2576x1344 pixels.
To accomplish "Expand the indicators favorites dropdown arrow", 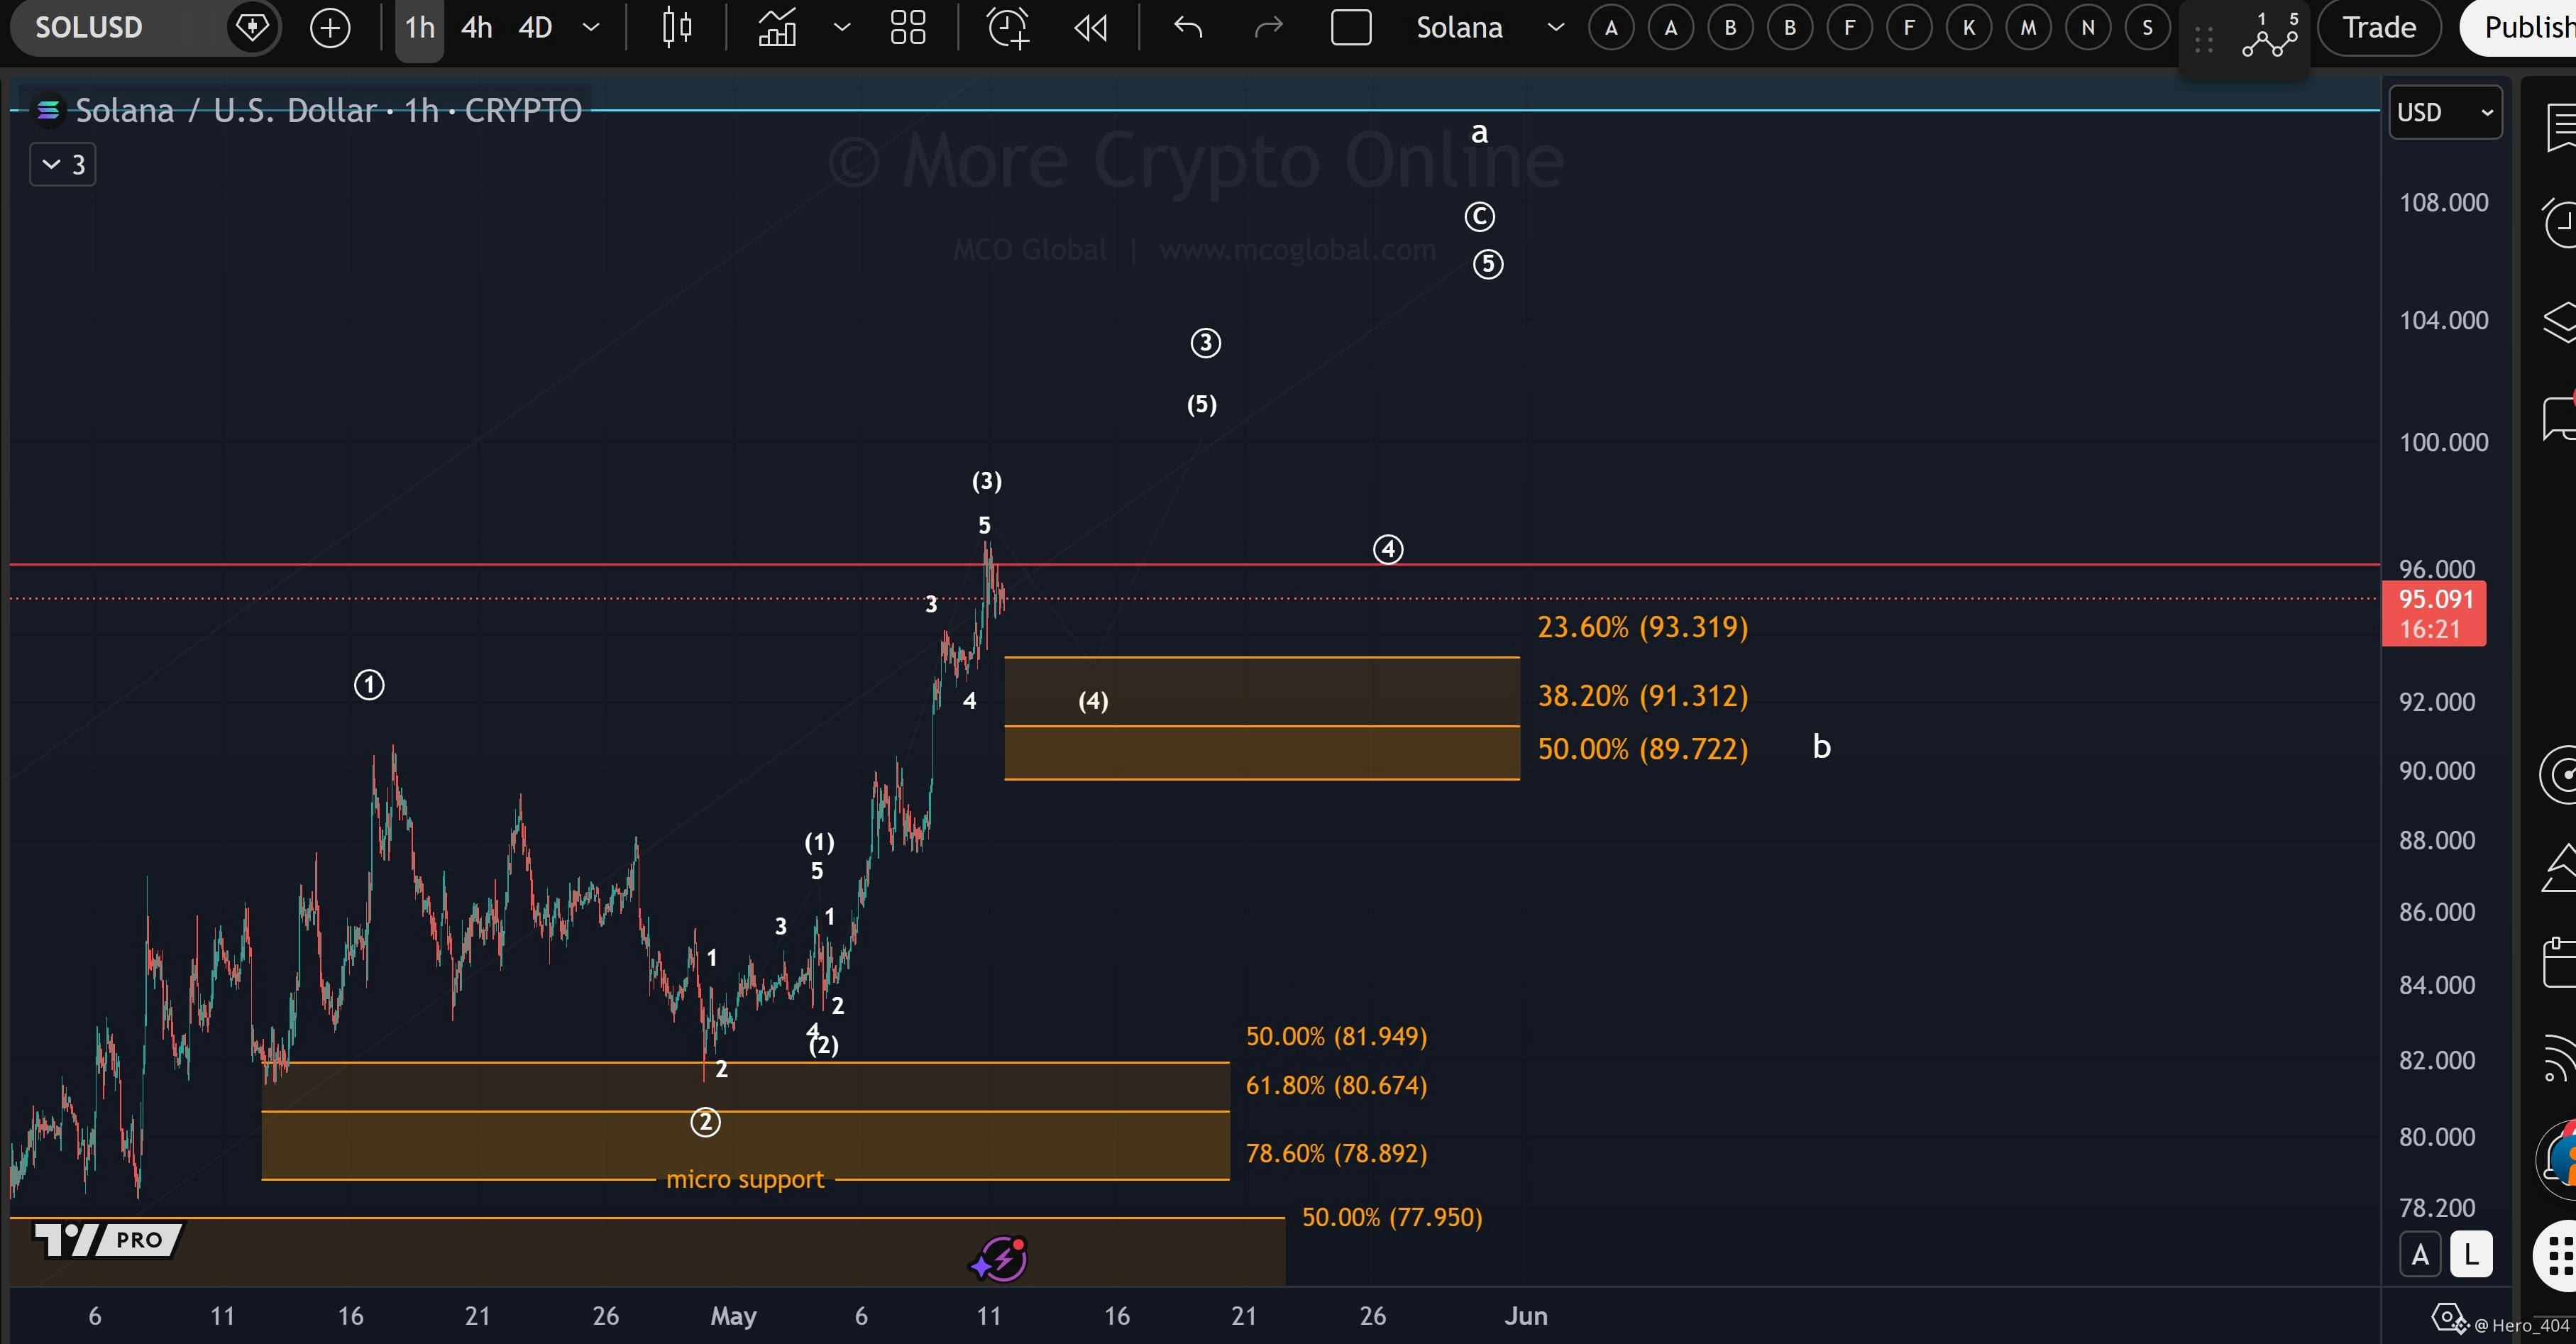I will [x=842, y=27].
